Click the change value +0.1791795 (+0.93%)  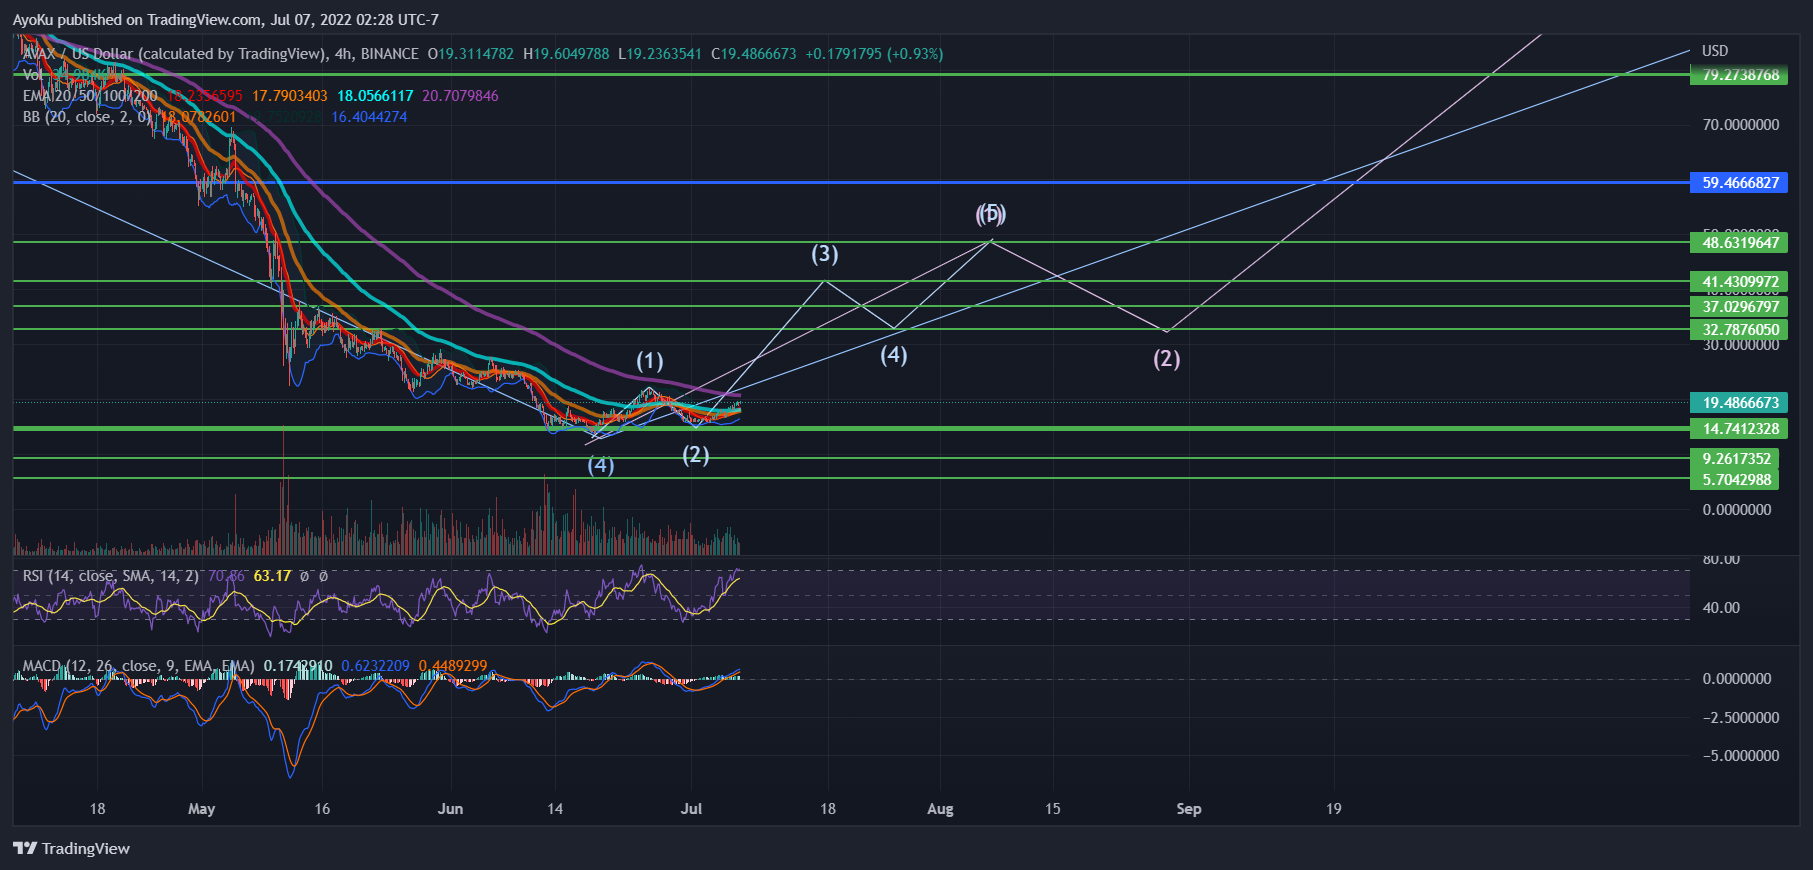click(874, 54)
